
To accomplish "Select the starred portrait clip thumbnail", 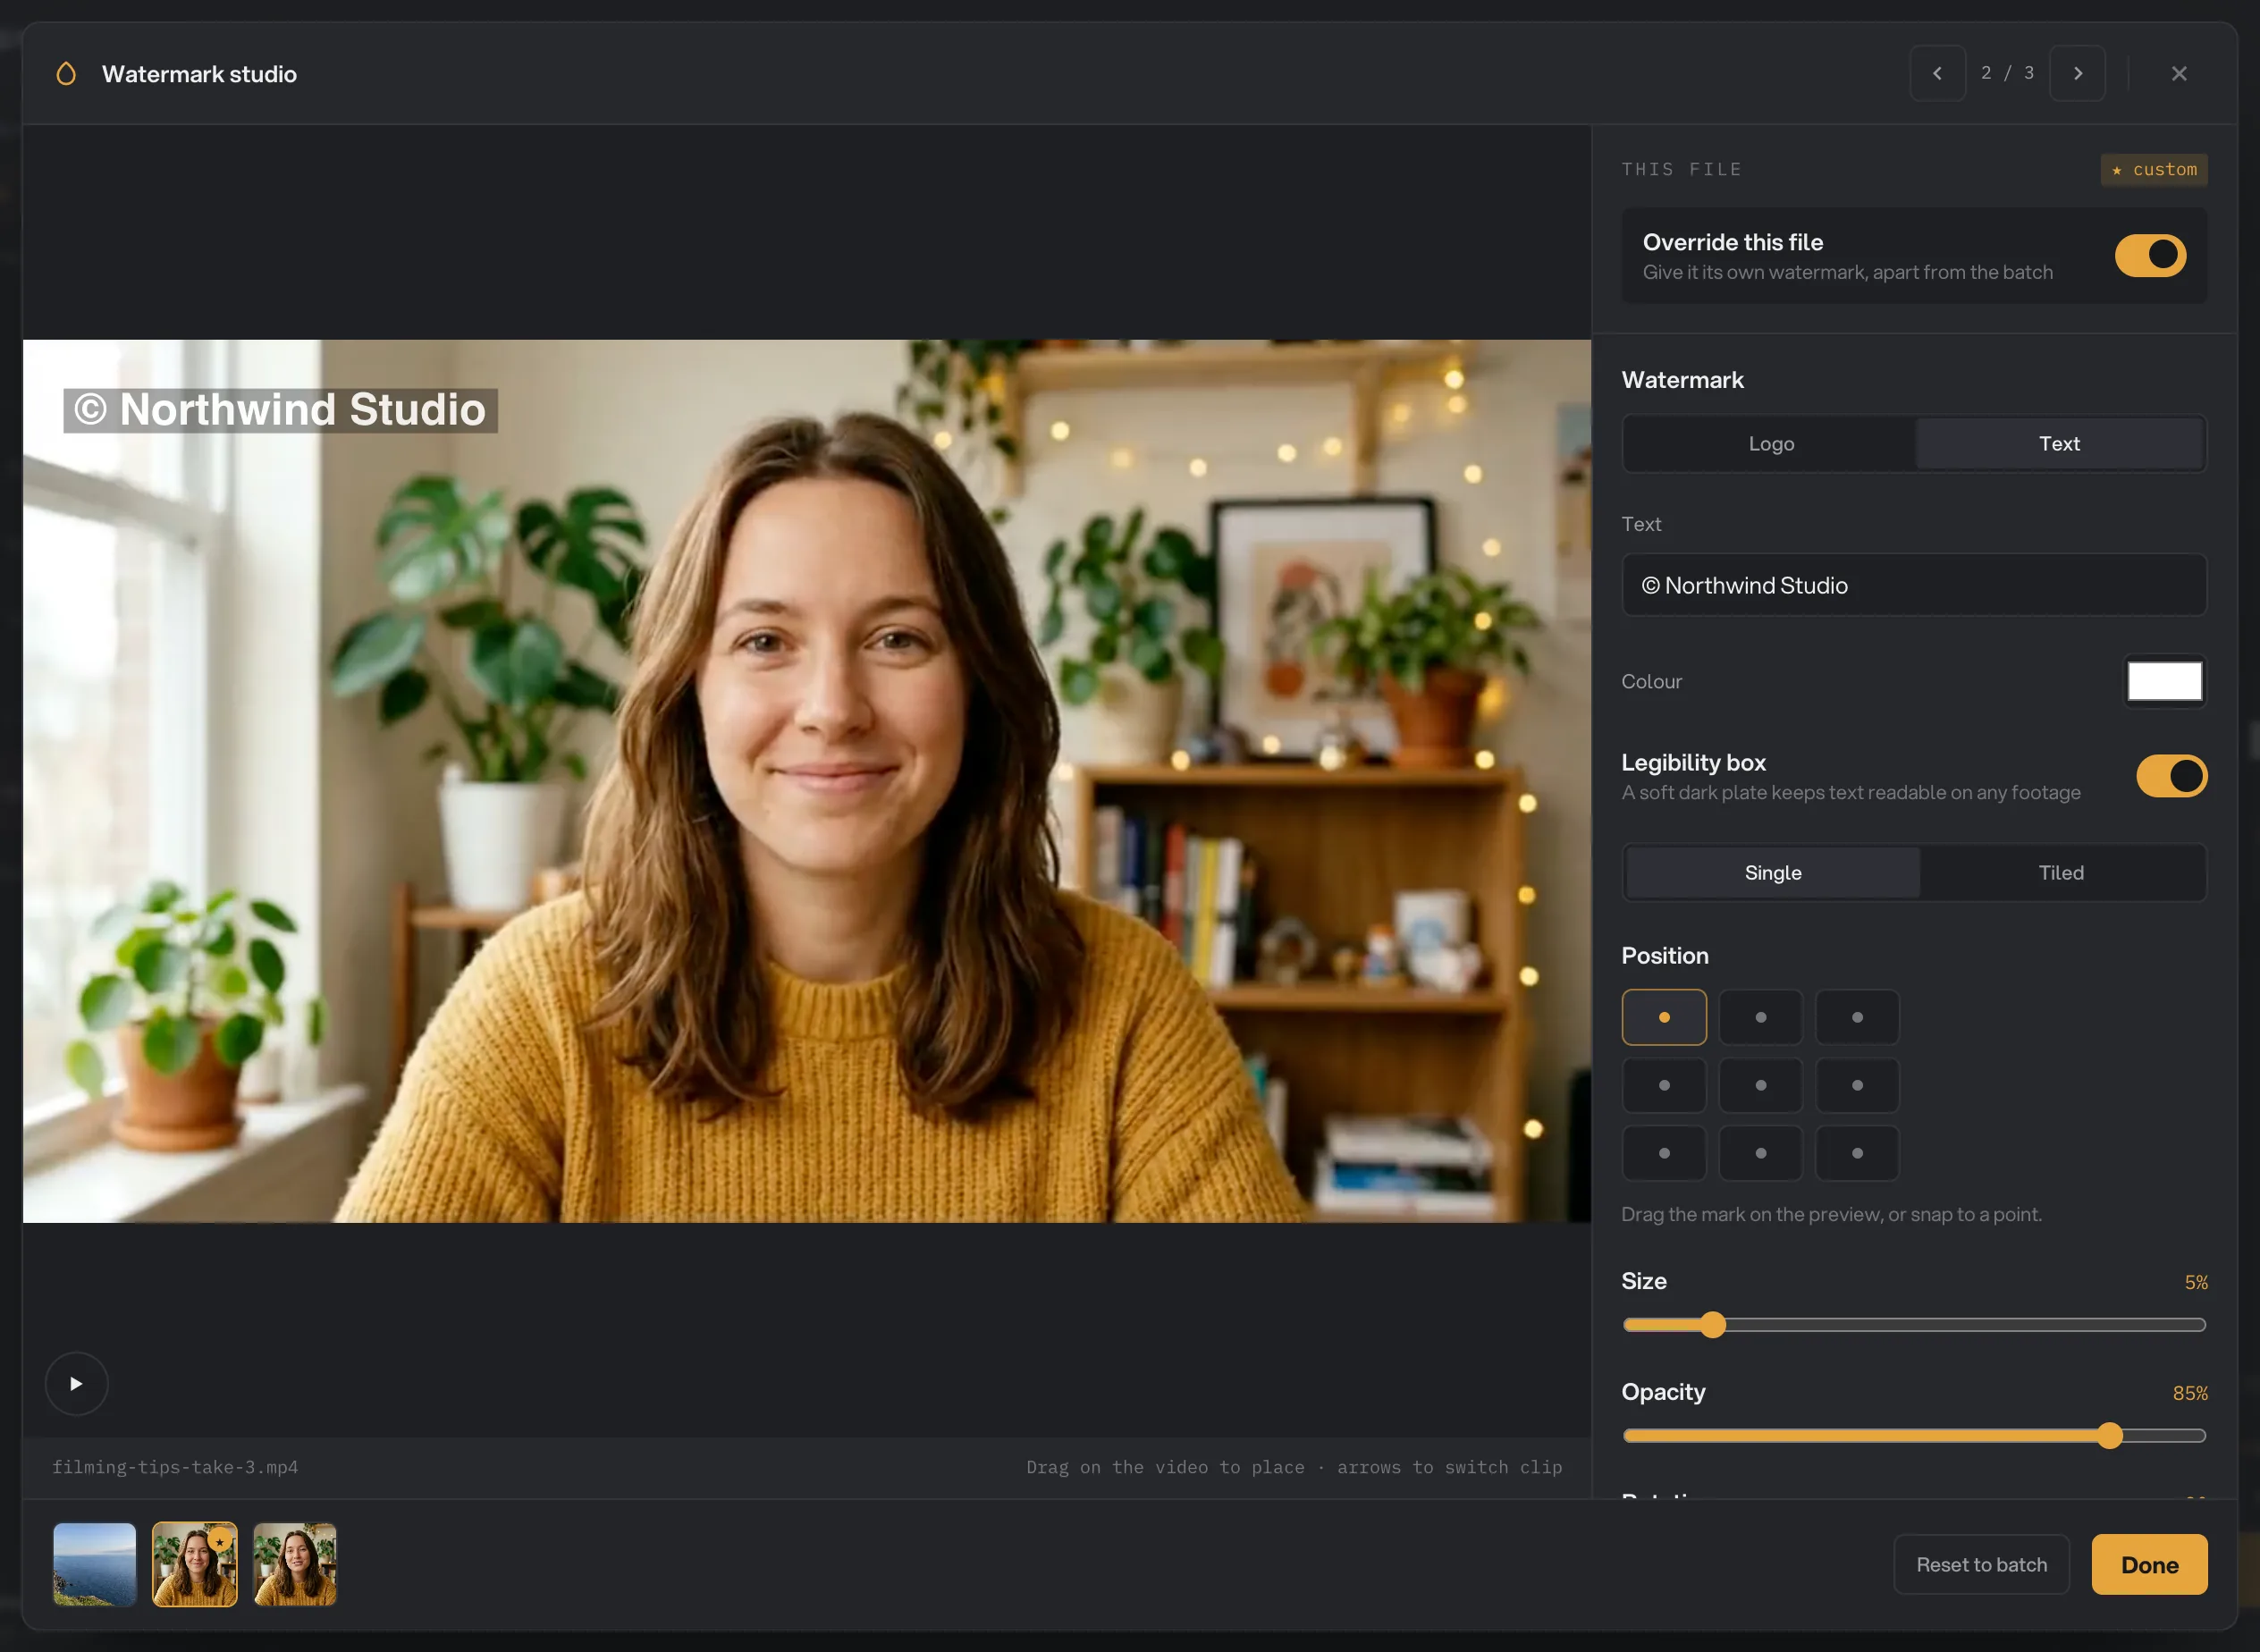I will click(195, 1564).
